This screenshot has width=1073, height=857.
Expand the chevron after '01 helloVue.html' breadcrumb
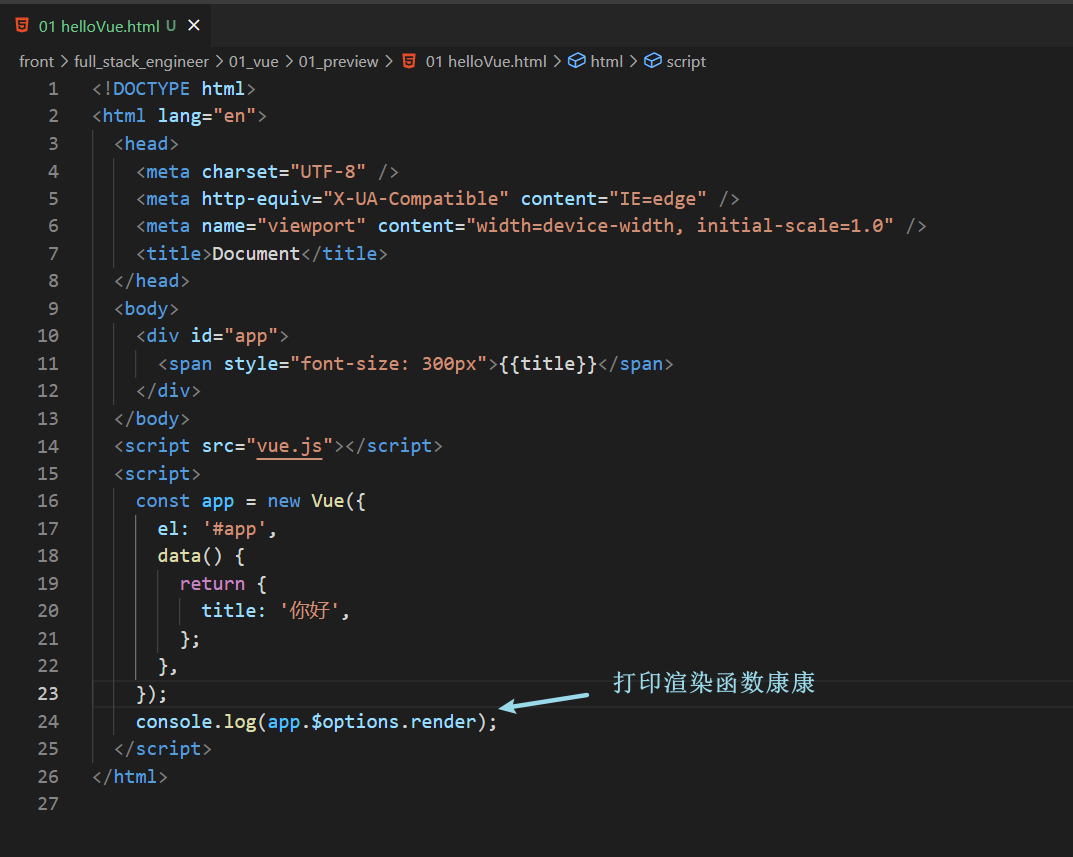557,62
